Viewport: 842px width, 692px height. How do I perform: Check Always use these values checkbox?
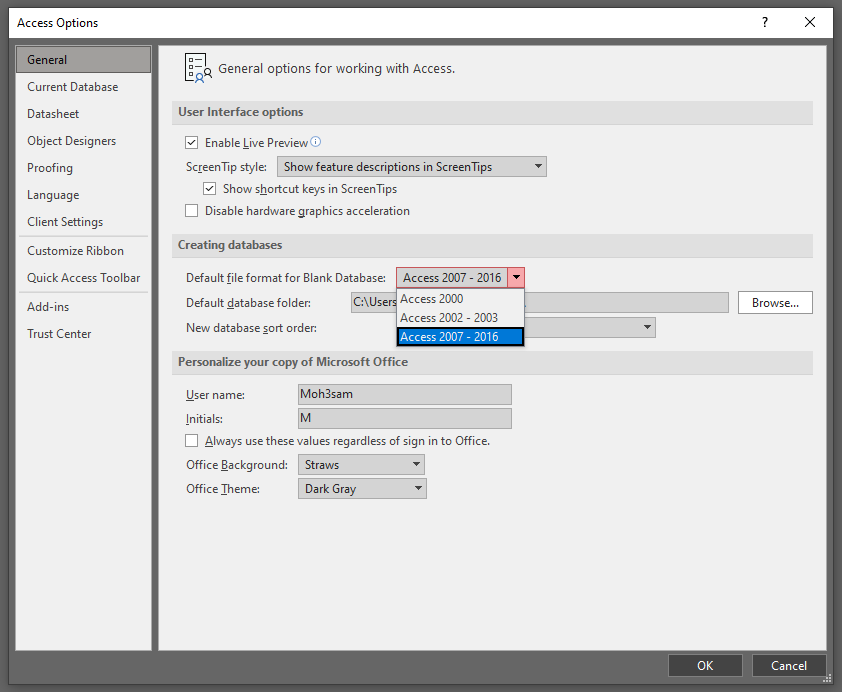[x=191, y=441]
